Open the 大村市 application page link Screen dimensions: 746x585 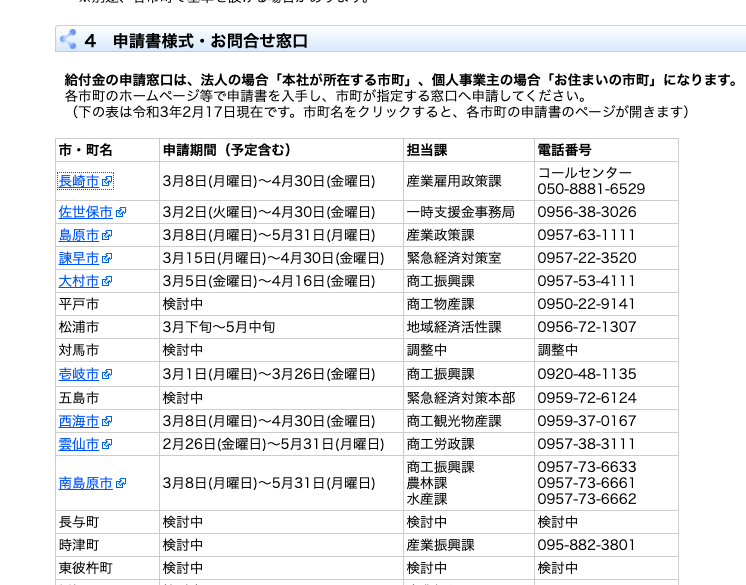(x=79, y=281)
